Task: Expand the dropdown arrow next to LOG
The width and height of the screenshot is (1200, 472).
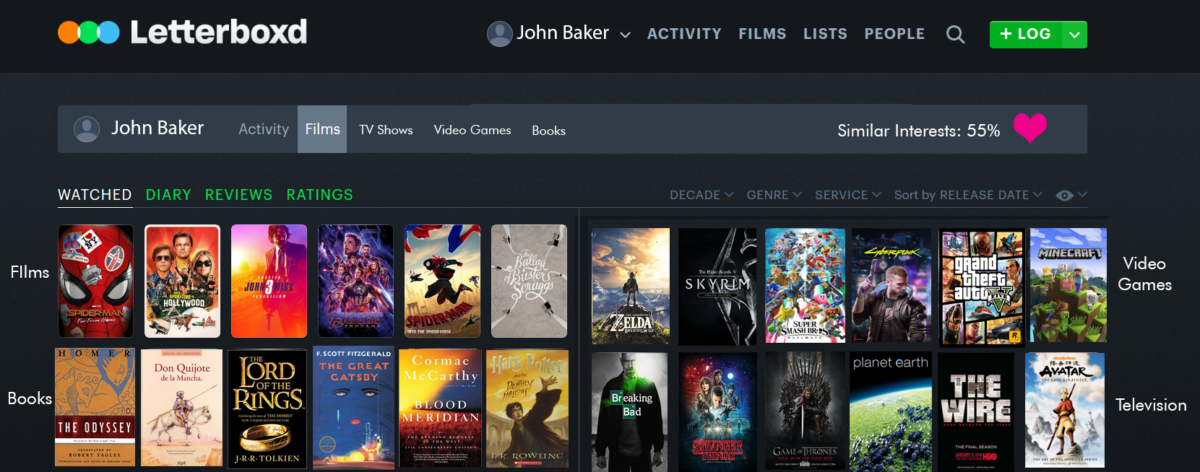Action: (1074, 34)
